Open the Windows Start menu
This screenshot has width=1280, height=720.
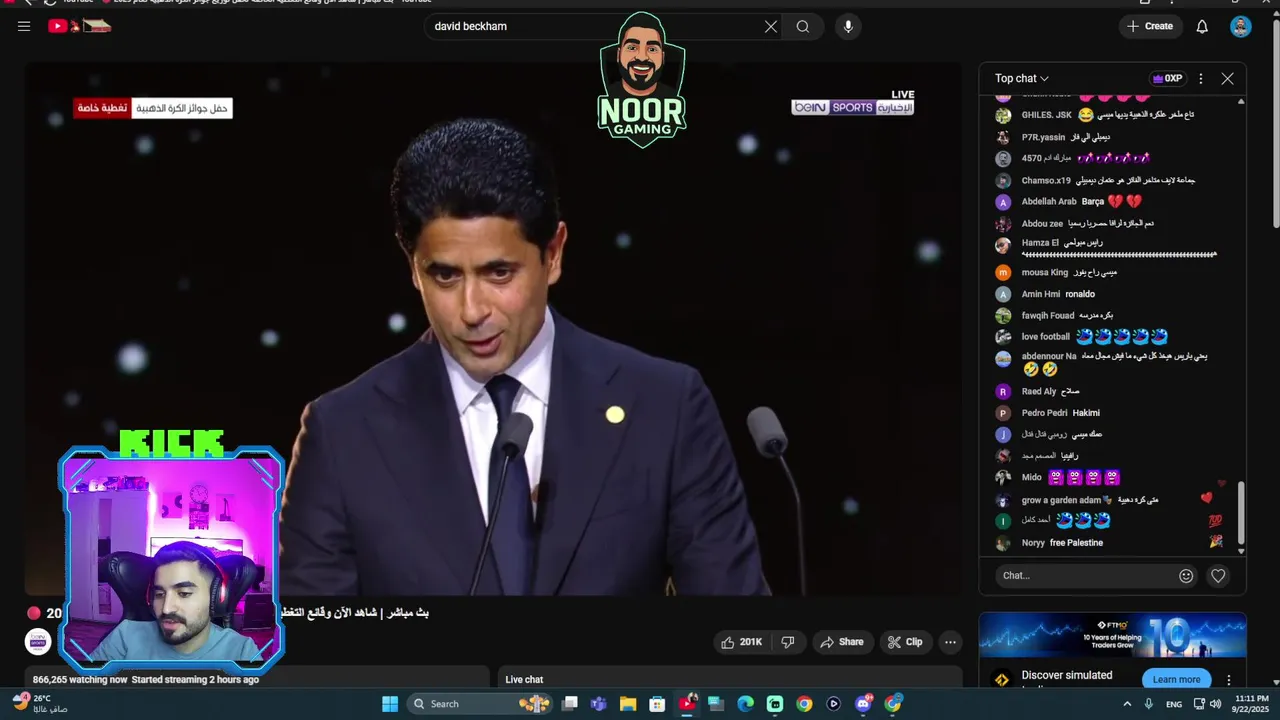point(390,704)
